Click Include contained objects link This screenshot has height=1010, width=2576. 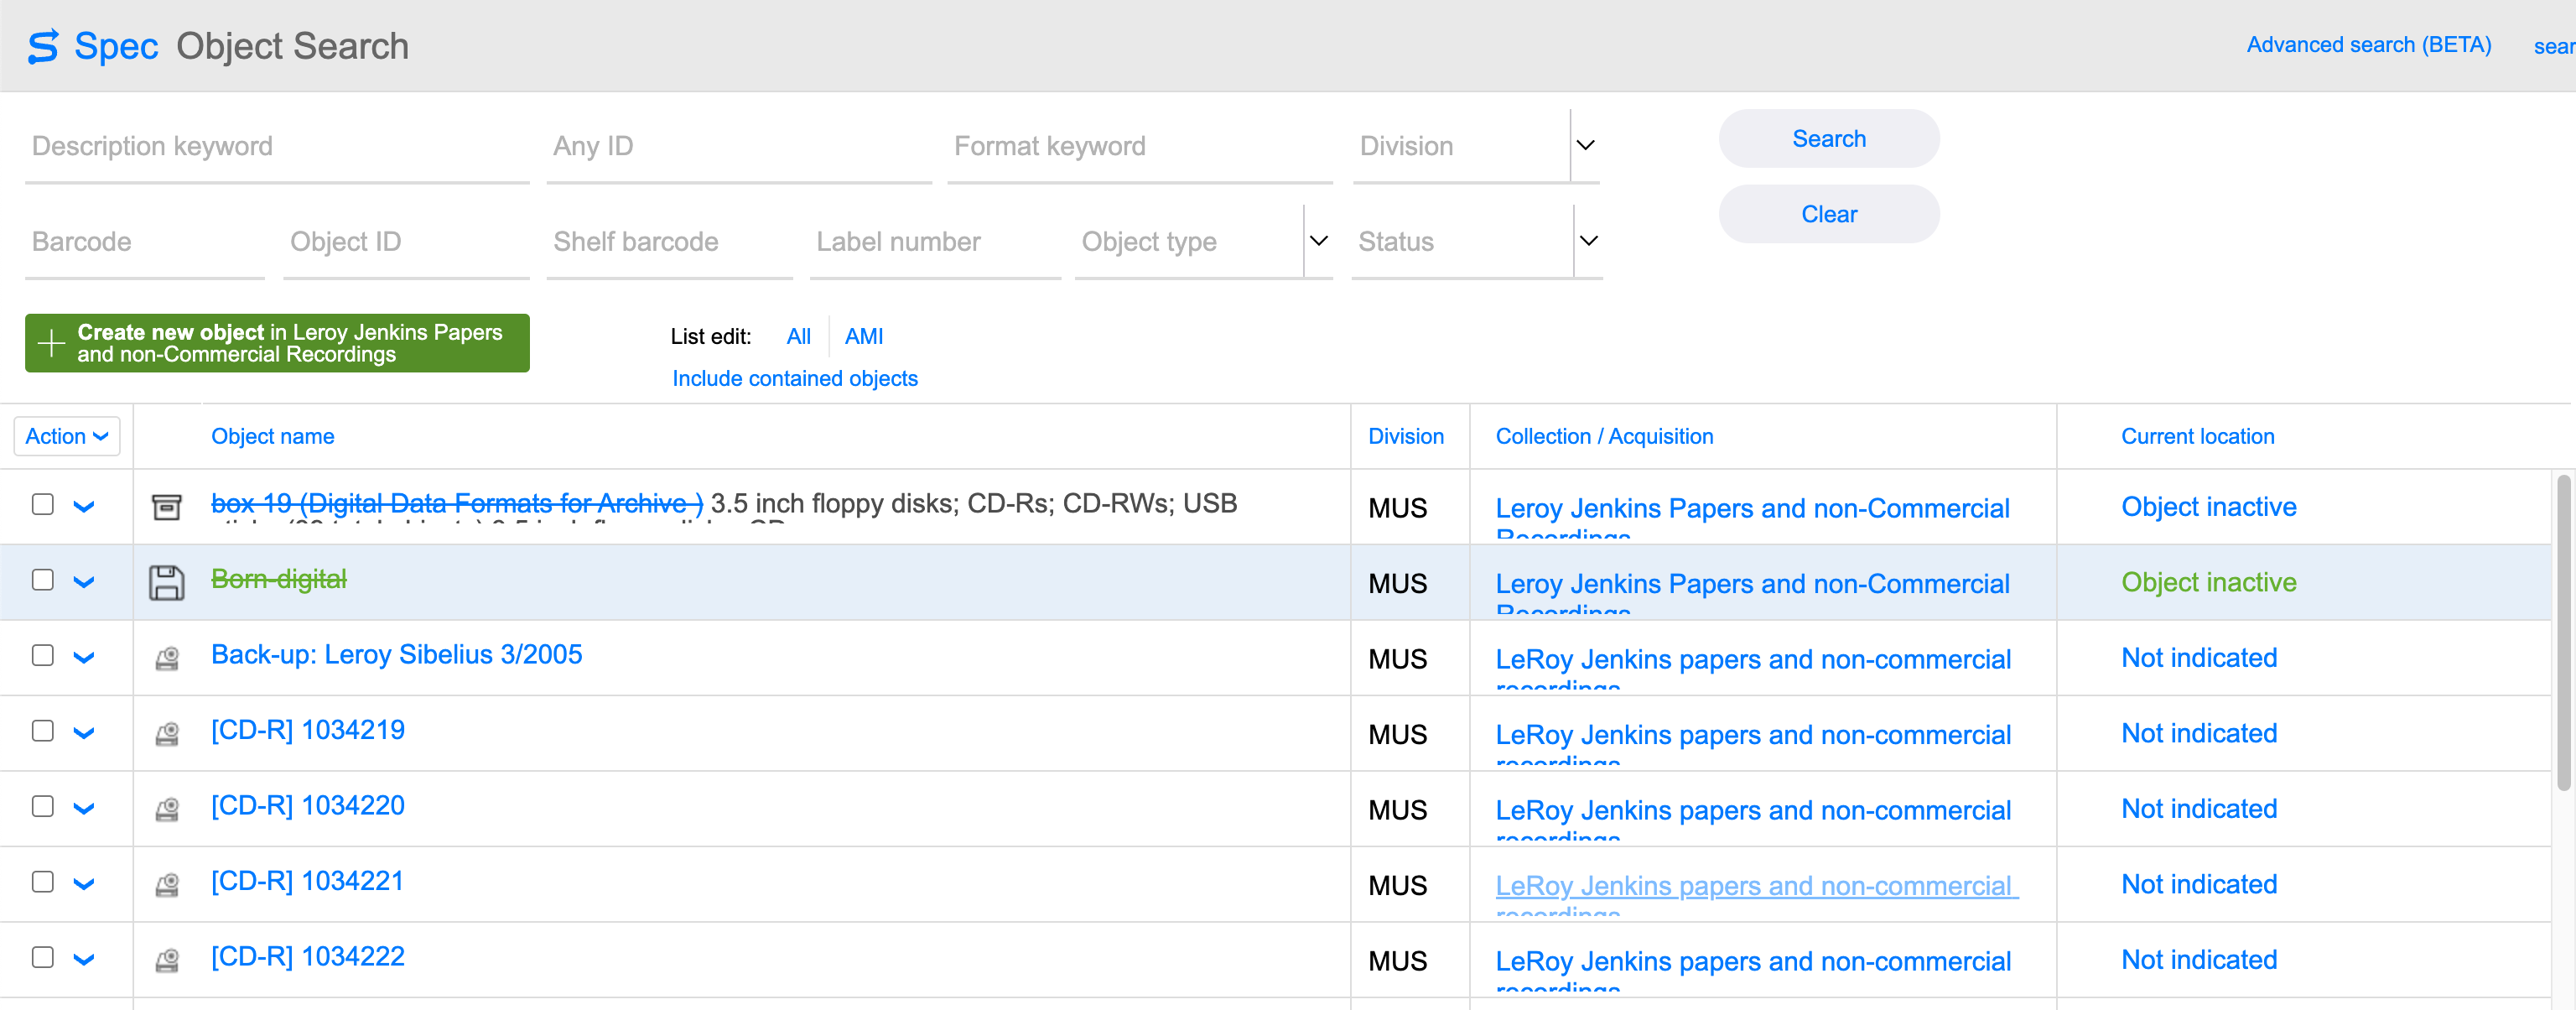pyautogui.click(x=794, y=378)
